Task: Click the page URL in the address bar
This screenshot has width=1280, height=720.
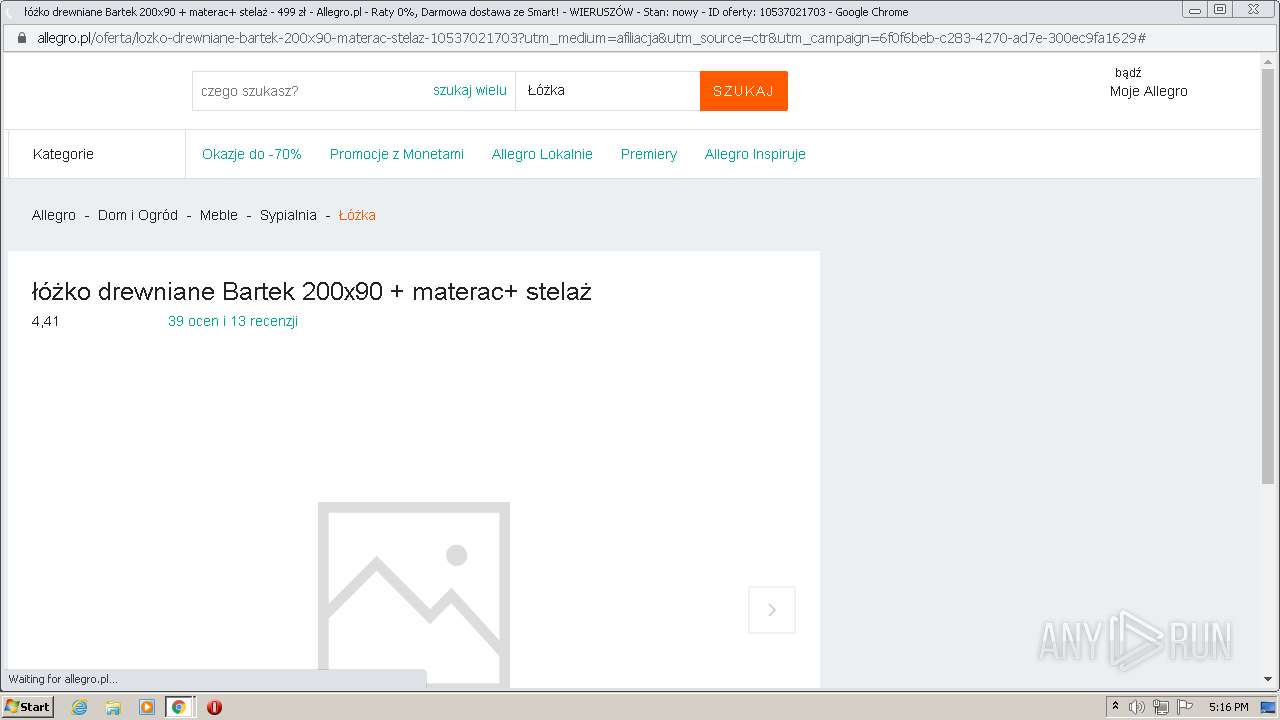Action: coord(591,38)
